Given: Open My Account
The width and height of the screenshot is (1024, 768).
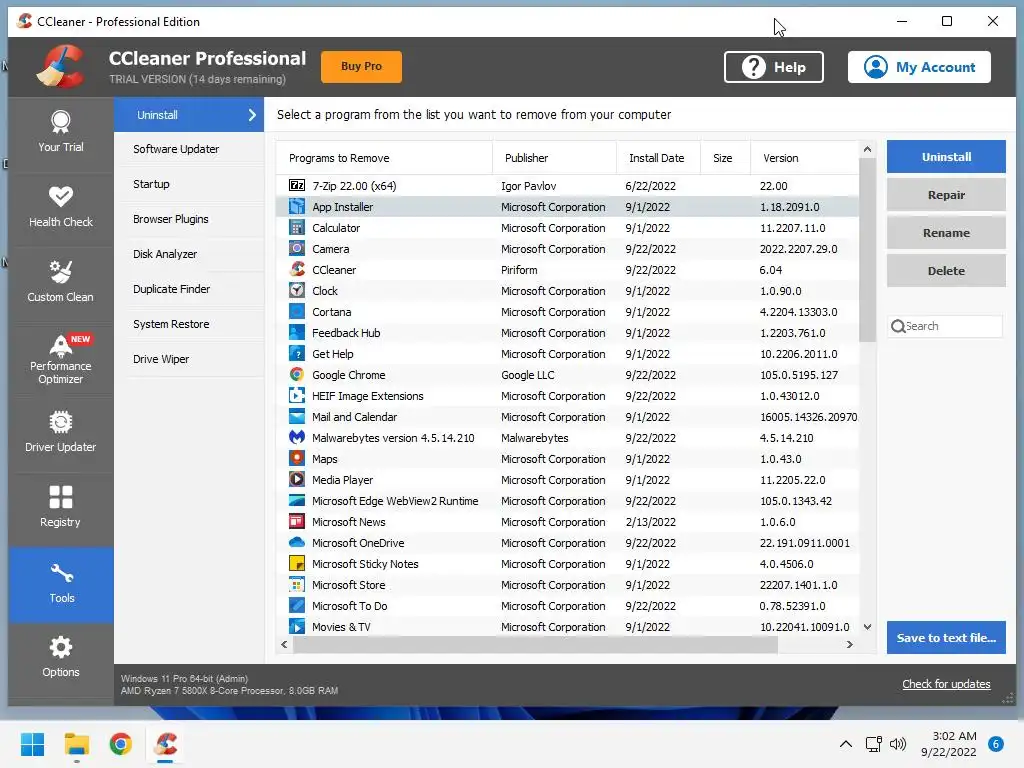Looking at the screenshot, I should 919,67.
